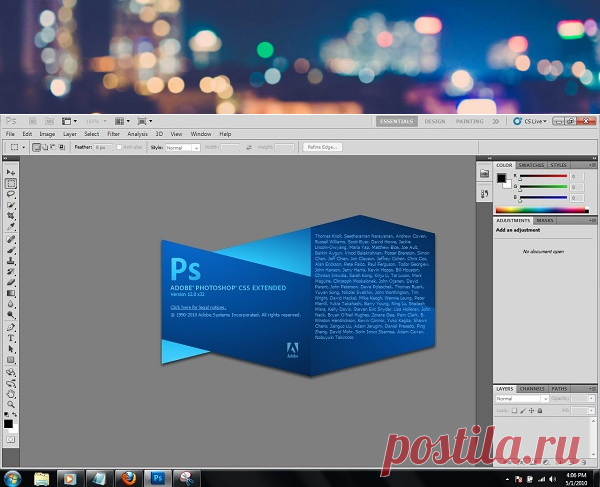The width and height of the screenshot is (600, 487).
Task: Open the Color panel options menu
Action: point(593,165)
